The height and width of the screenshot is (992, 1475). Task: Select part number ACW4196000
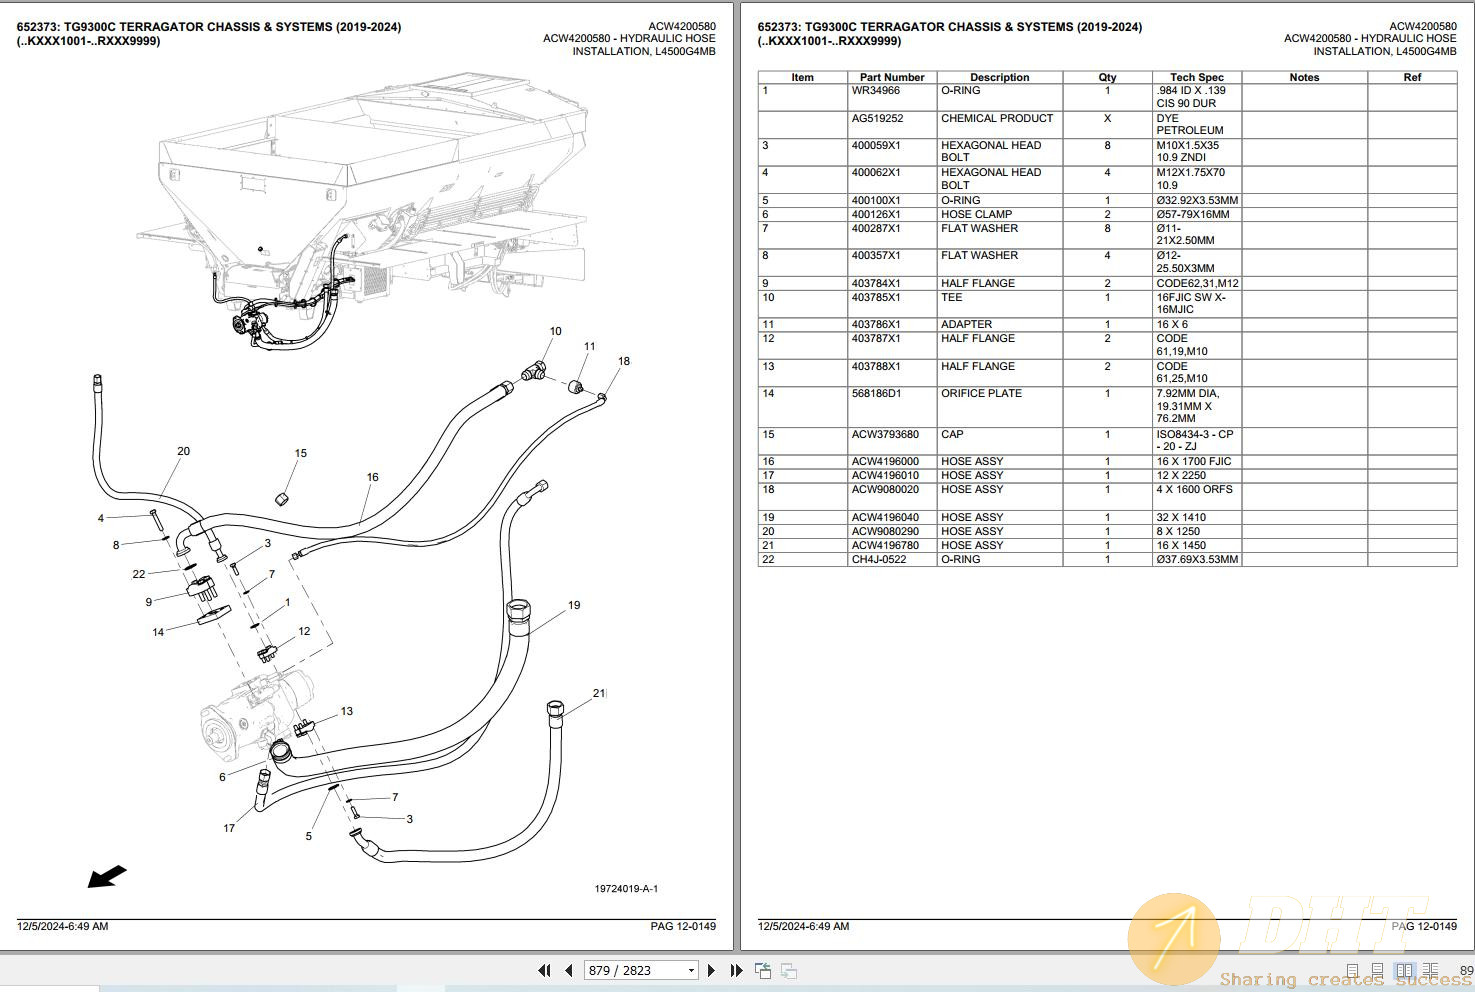coord(885,461)
